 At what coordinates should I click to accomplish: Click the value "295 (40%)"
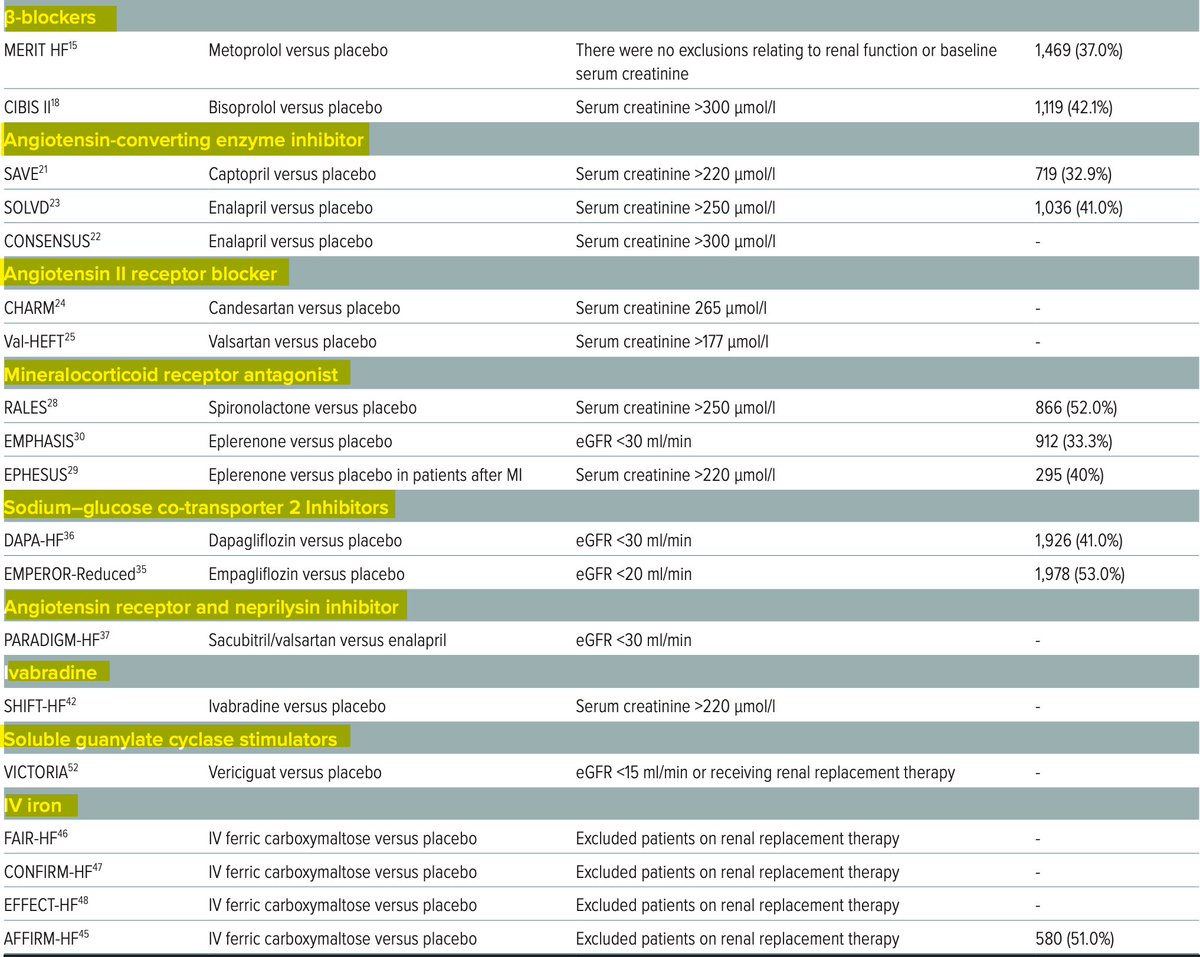(1067, 476)
